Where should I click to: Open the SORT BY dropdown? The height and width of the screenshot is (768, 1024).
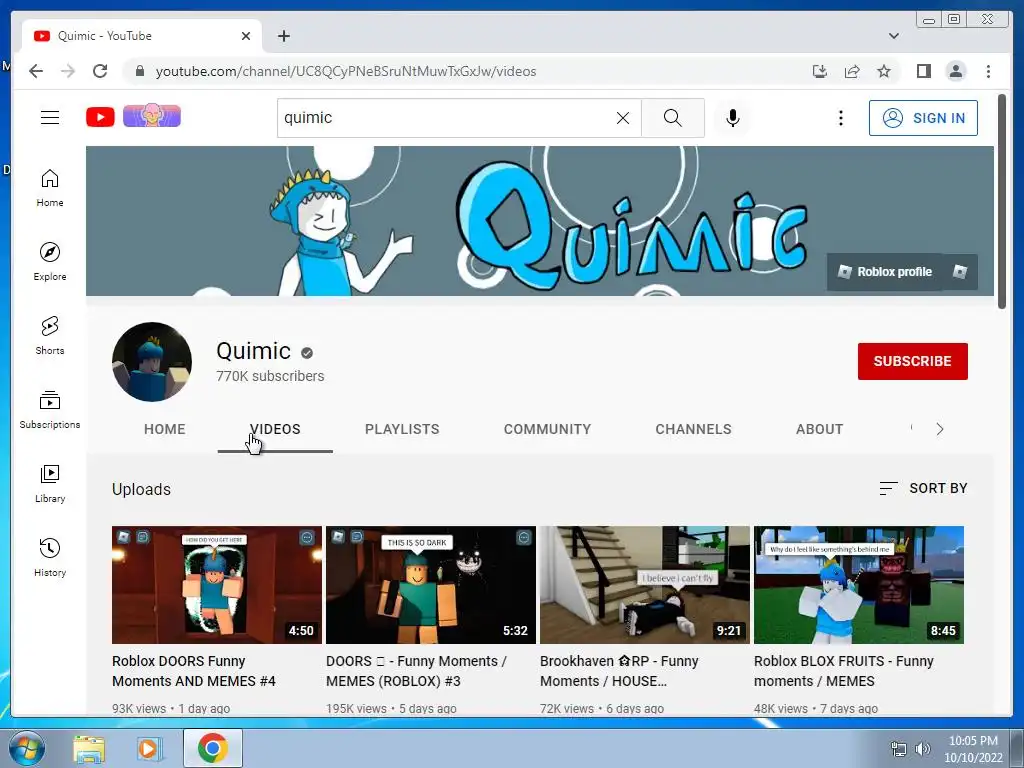pos(923,488)
